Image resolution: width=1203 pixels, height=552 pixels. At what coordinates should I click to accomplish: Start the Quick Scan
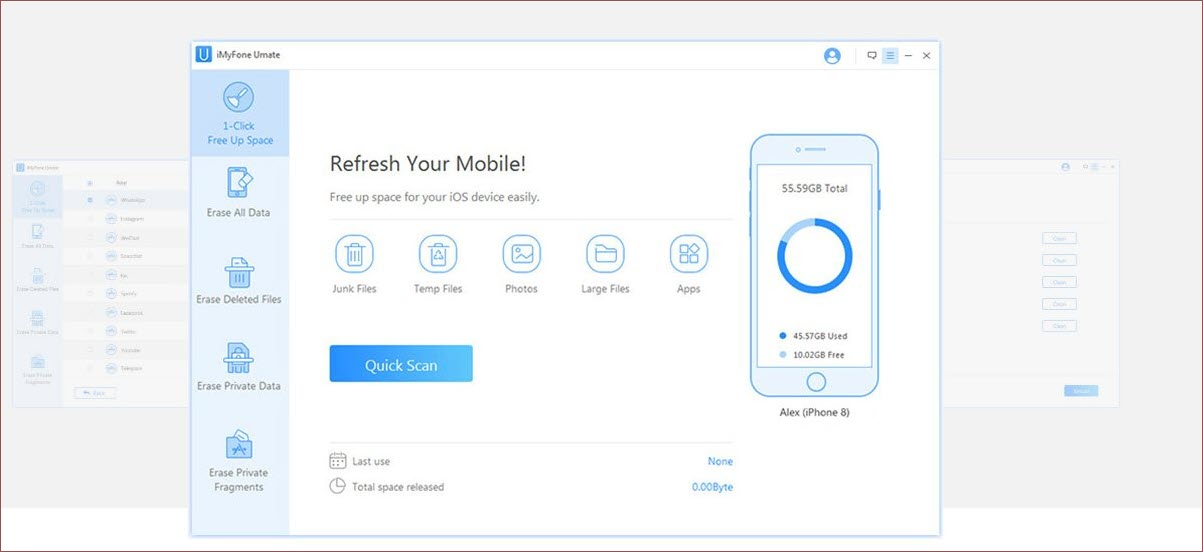(401, 364)
